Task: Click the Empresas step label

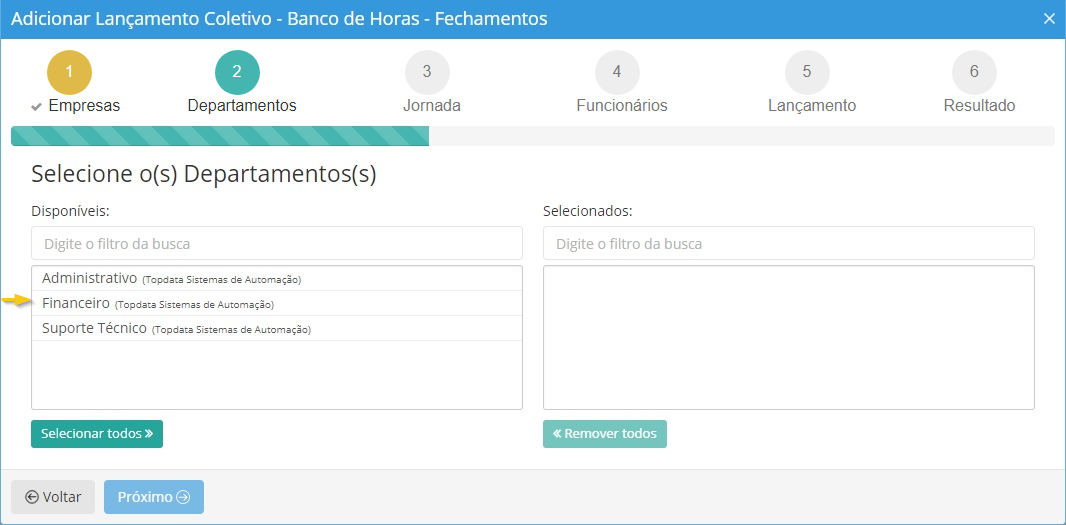Action: click(x=84, y=106)
